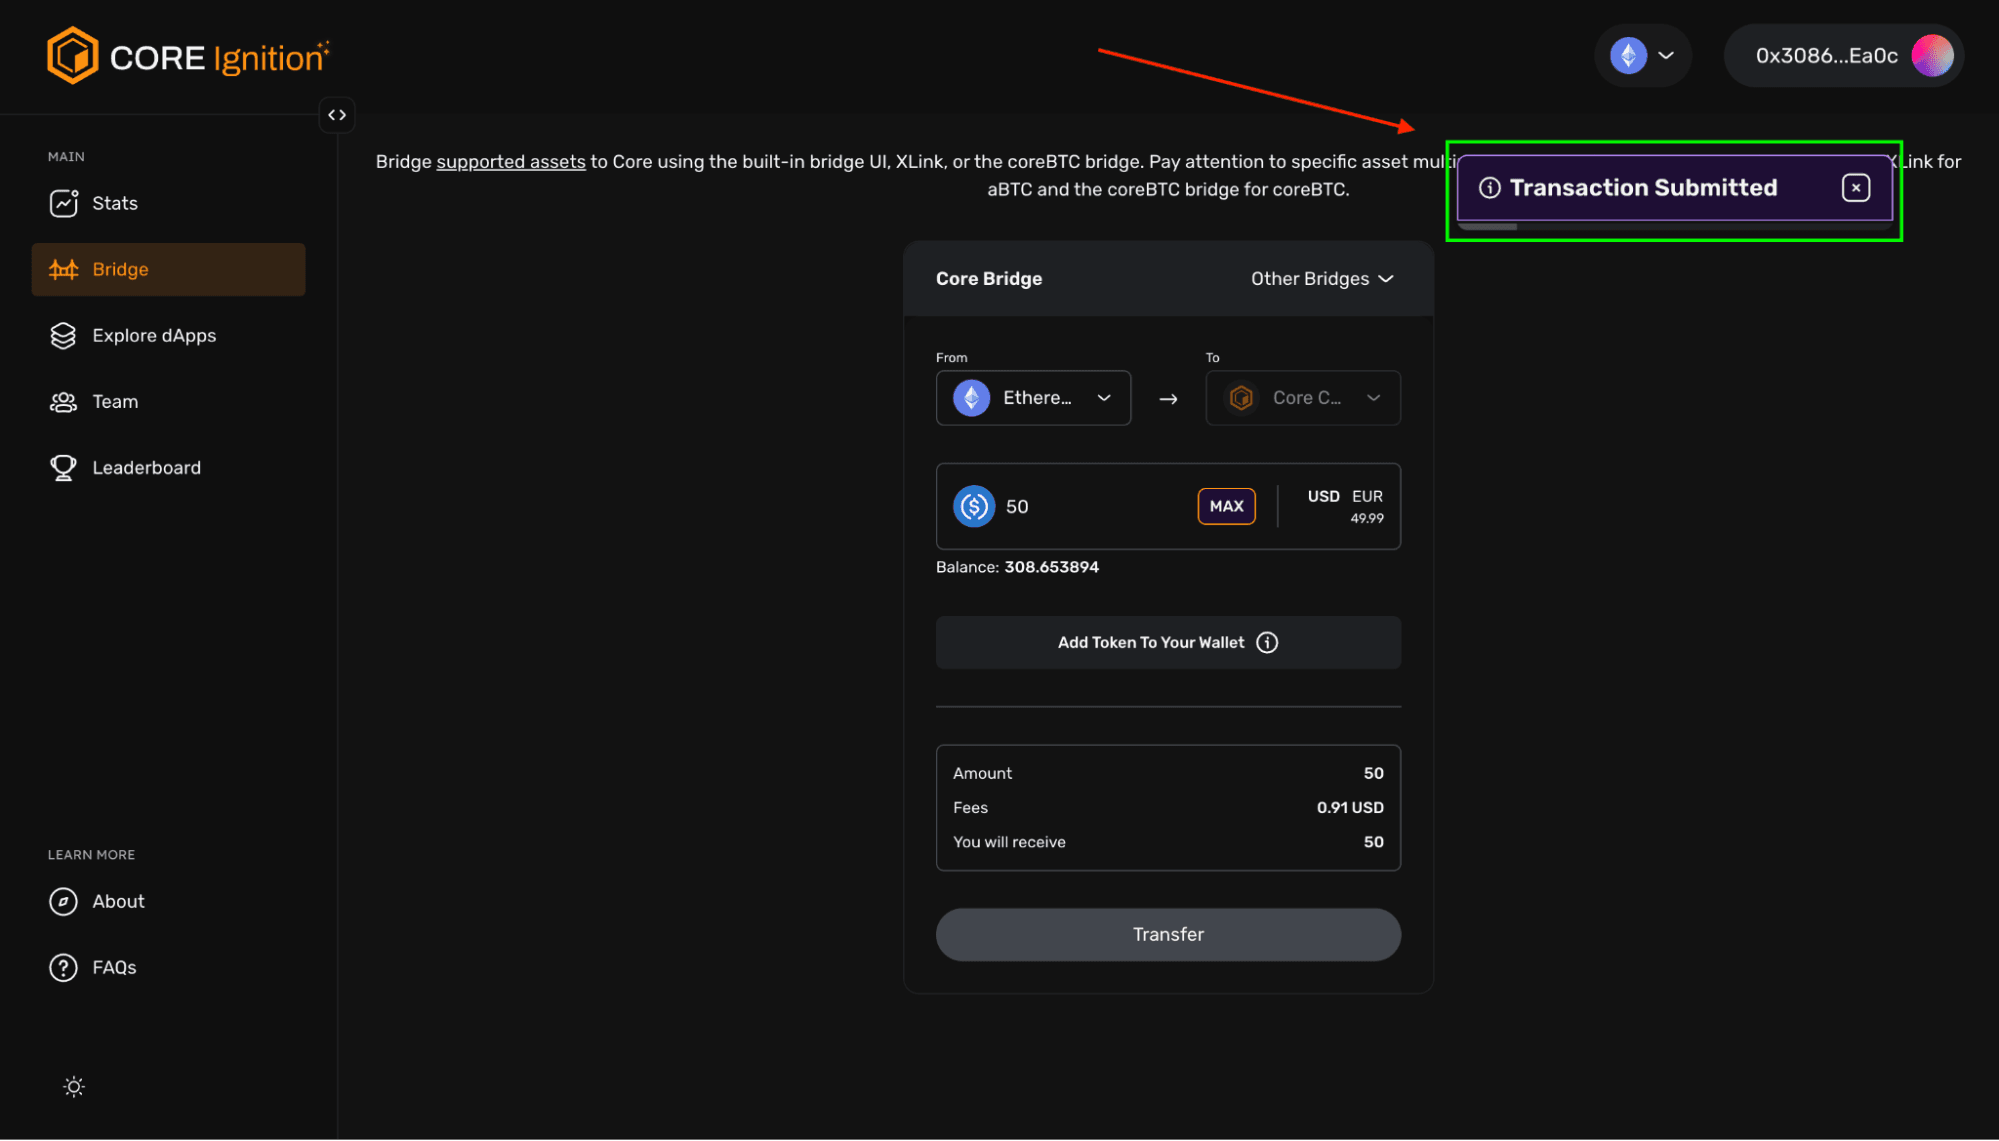Expand the Other Bridges dropdown
Viewport: 1999px width, 1141px height.
[x=1321, y=279]
